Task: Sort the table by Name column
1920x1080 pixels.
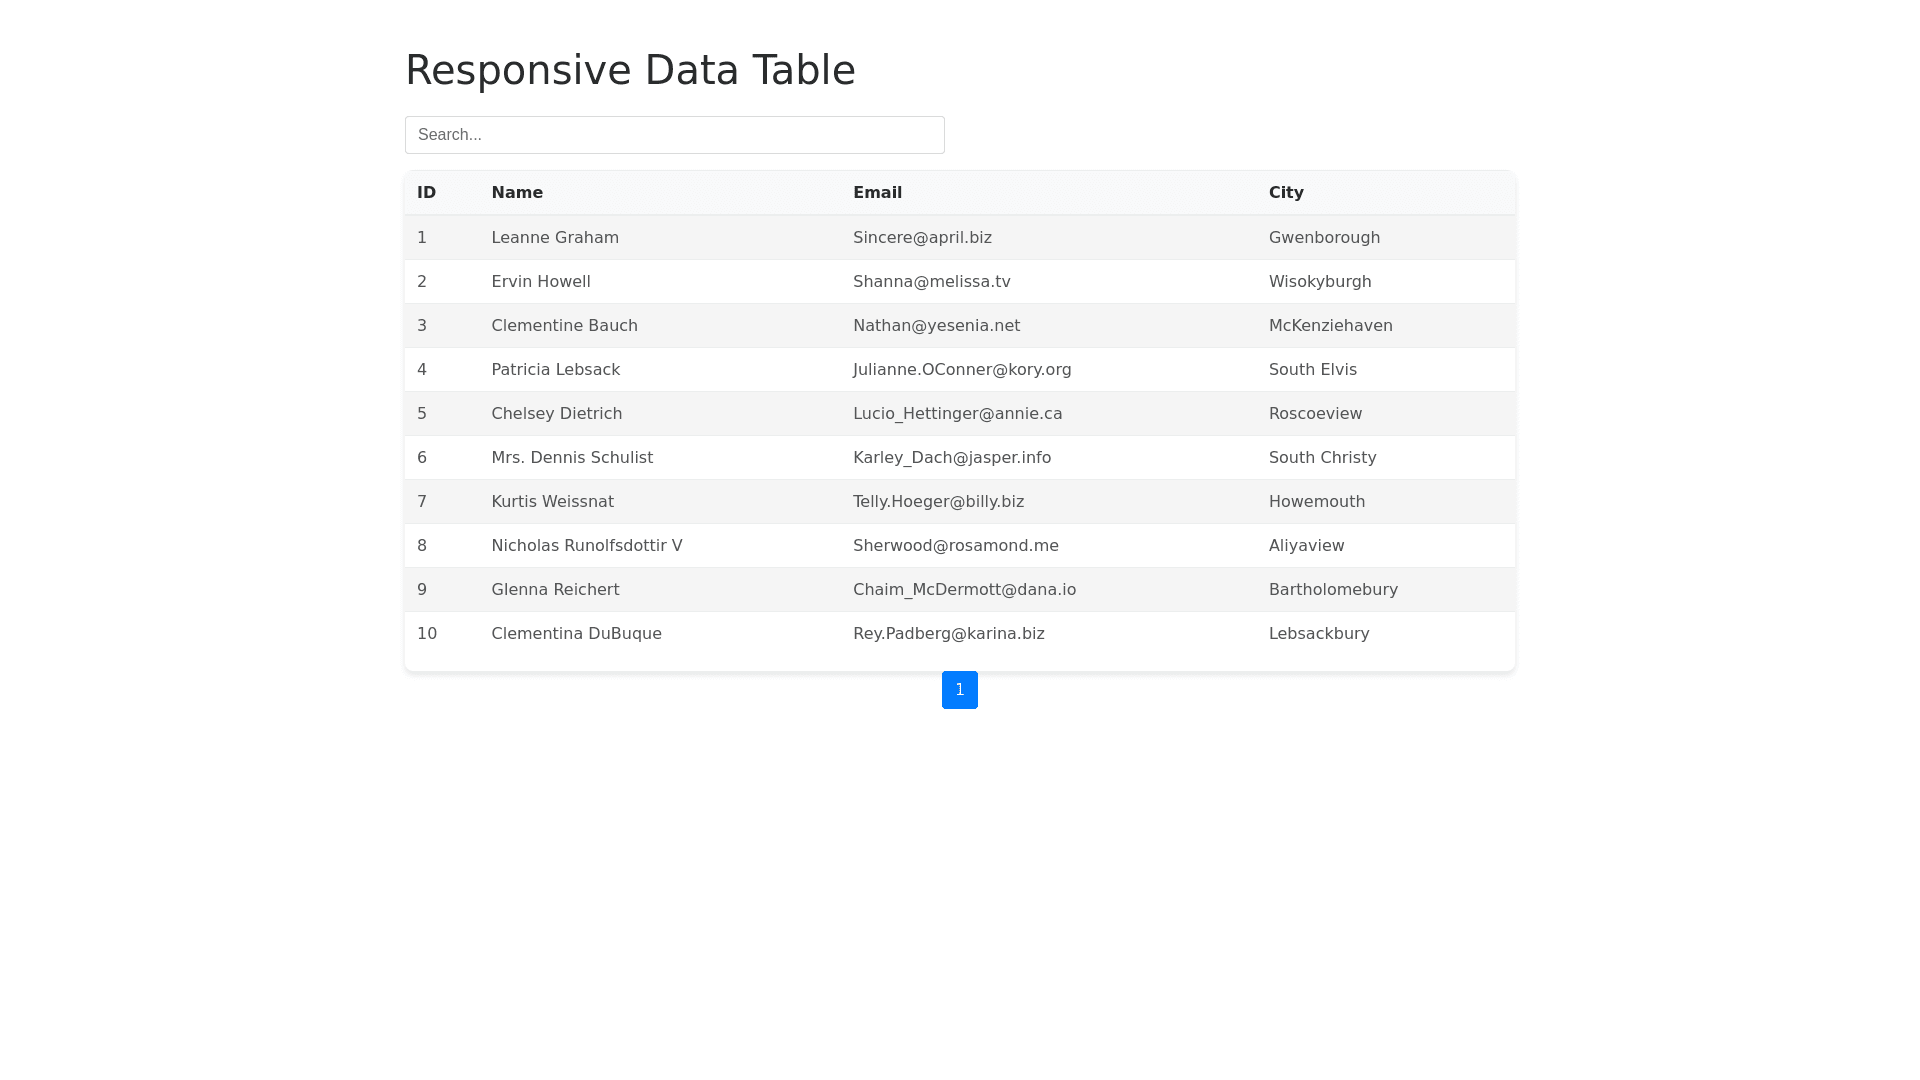Action: click(517, 192)
